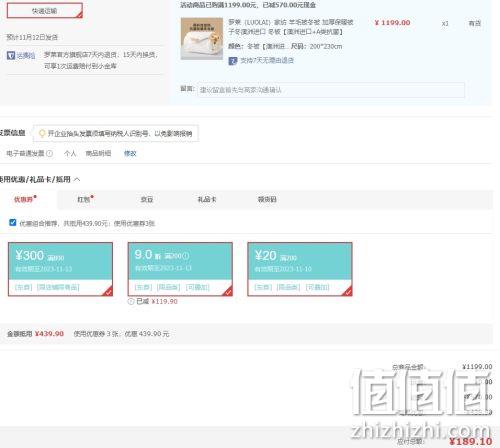Uncheck the 优惠组合推荐 checkbox

tap(13, 222)
